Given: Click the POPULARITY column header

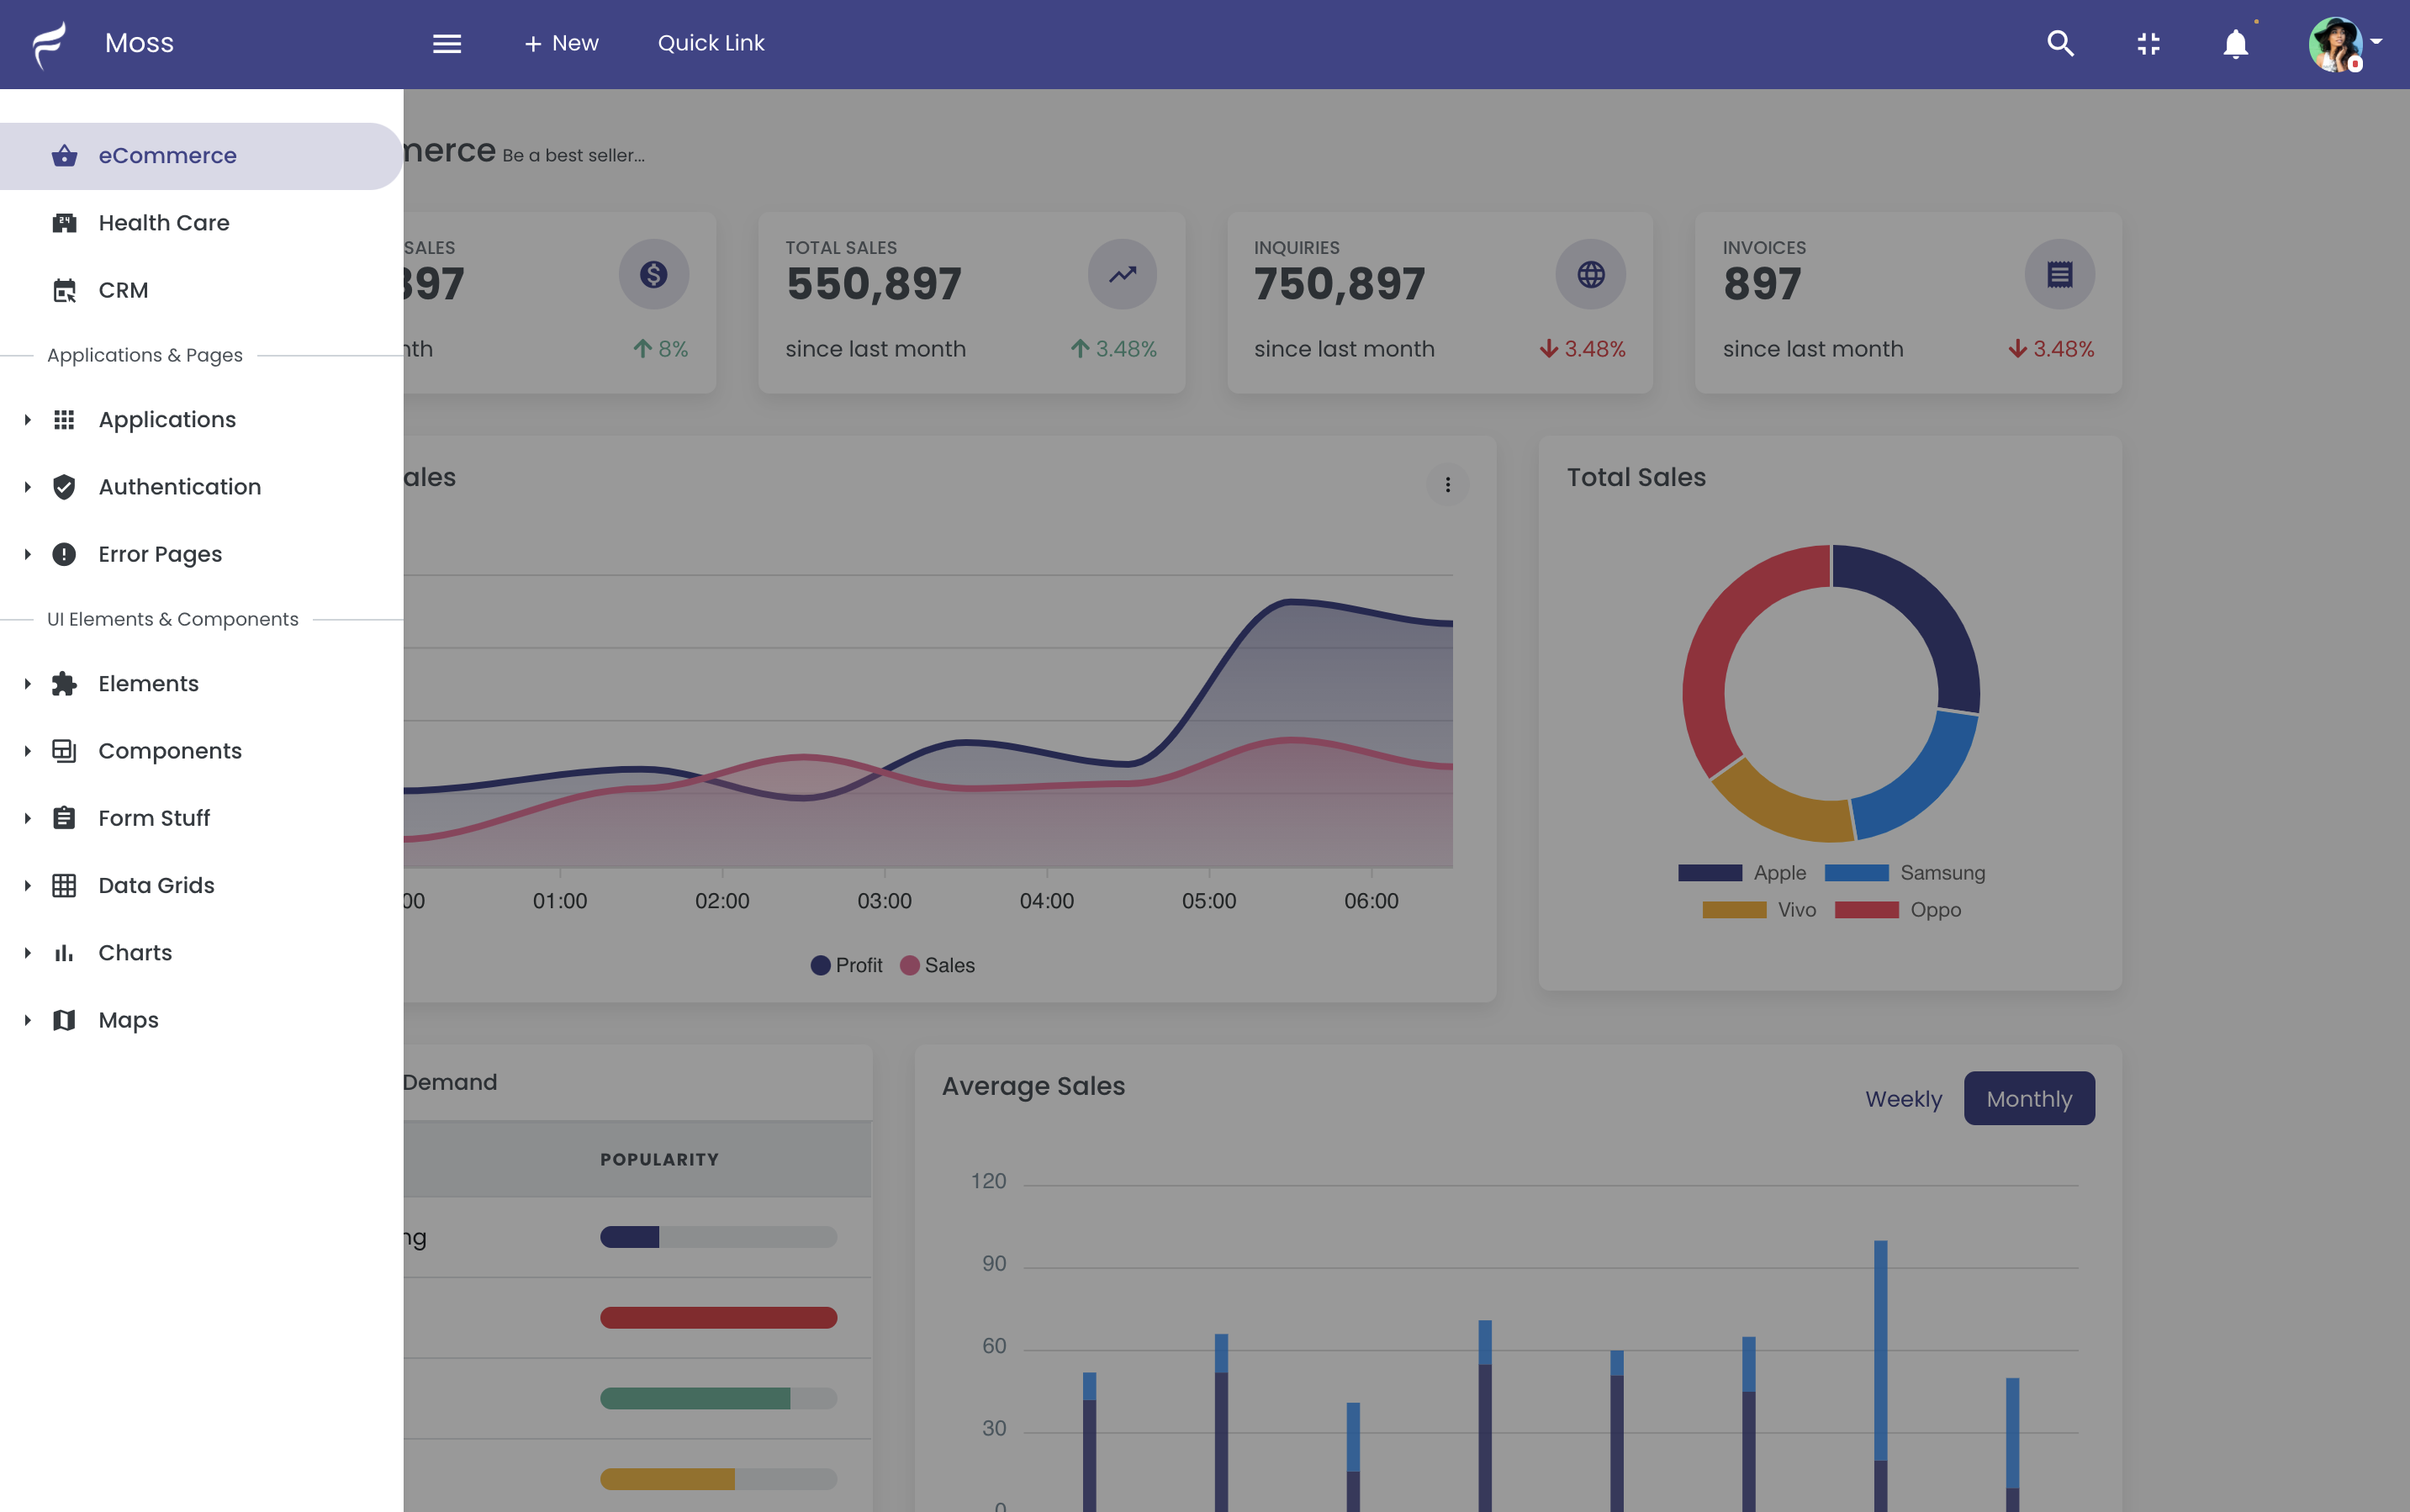Looking at the screenshot, I should click(x=659, y=1160).
